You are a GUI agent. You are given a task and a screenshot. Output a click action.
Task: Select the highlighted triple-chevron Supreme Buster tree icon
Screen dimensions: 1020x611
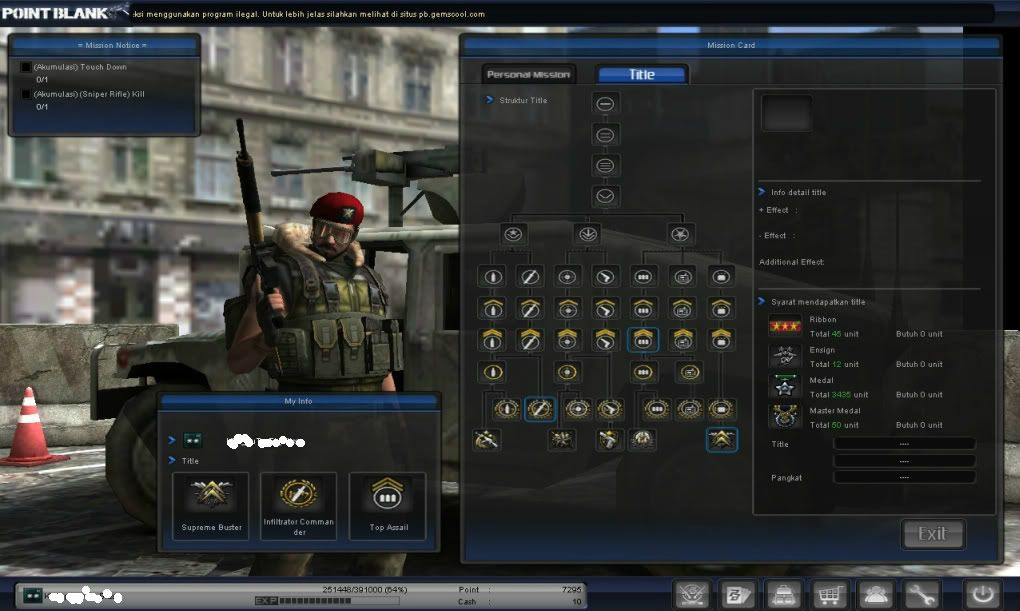(721, 440)
